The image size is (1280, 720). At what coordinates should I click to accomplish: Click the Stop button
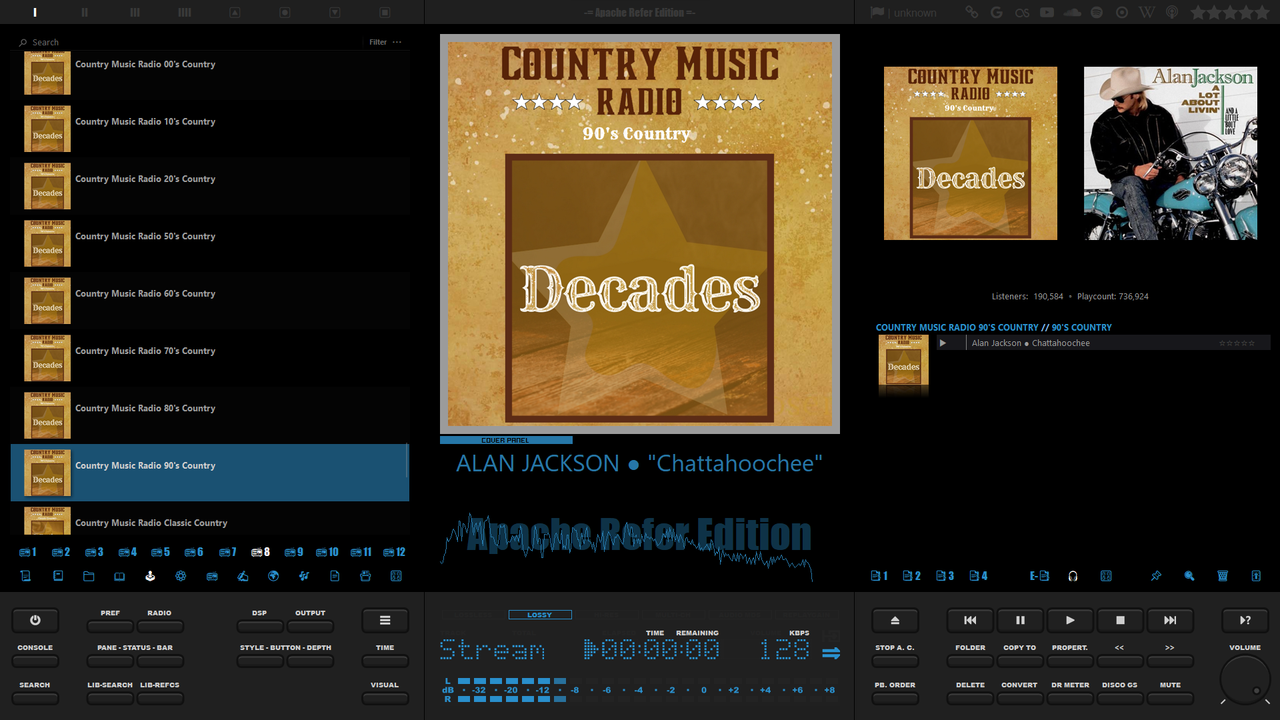tap(1120, 620)
